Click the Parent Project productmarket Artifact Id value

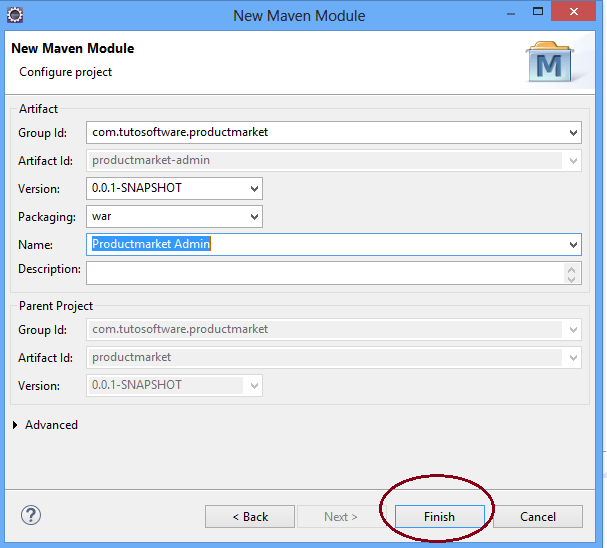[132, 357]
